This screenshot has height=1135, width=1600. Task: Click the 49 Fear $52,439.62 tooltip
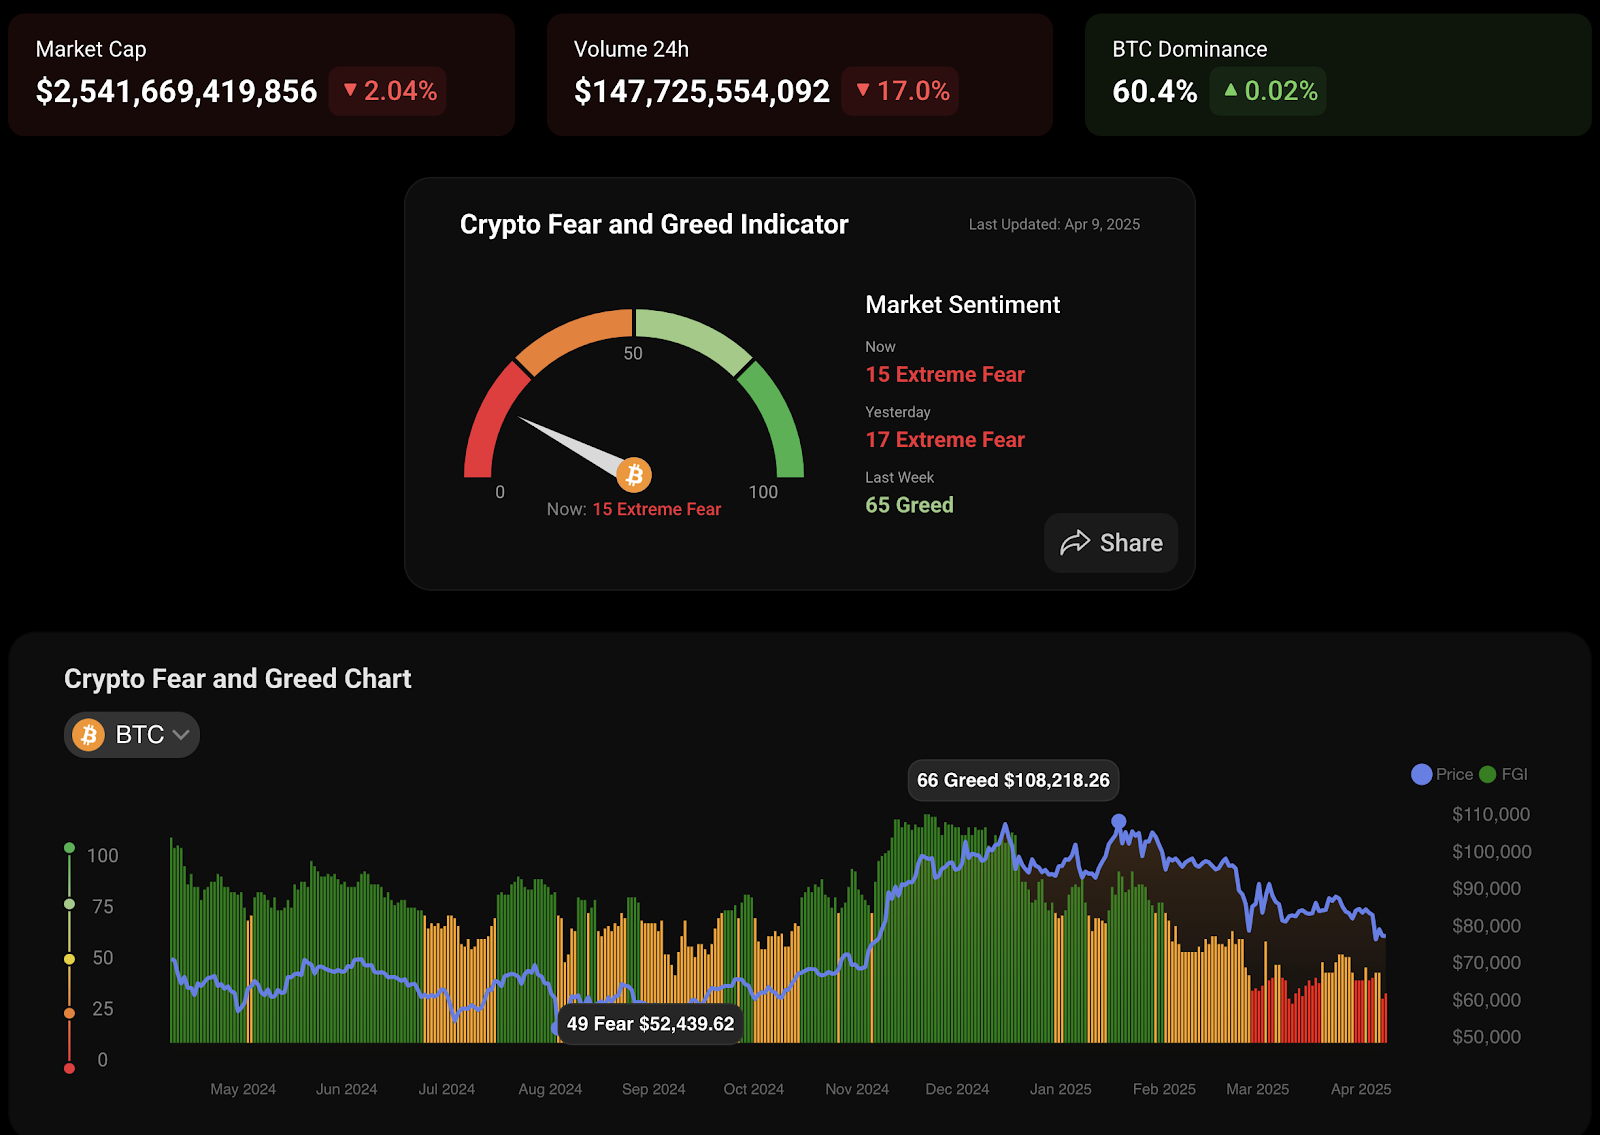coord(650,1024)
